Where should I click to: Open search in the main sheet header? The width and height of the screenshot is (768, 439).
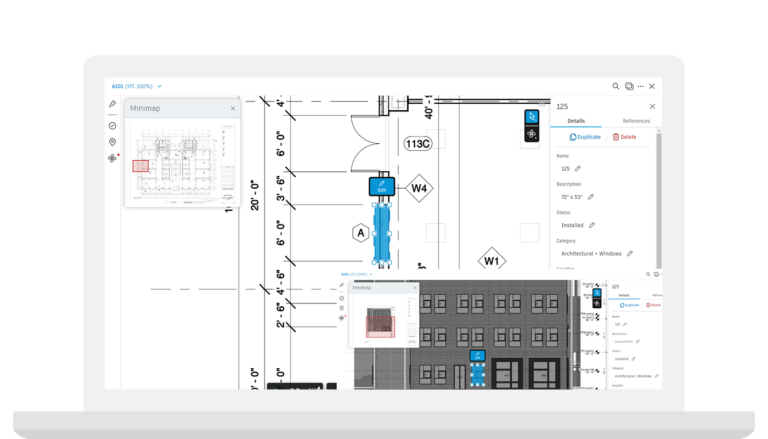pos(616,86)
